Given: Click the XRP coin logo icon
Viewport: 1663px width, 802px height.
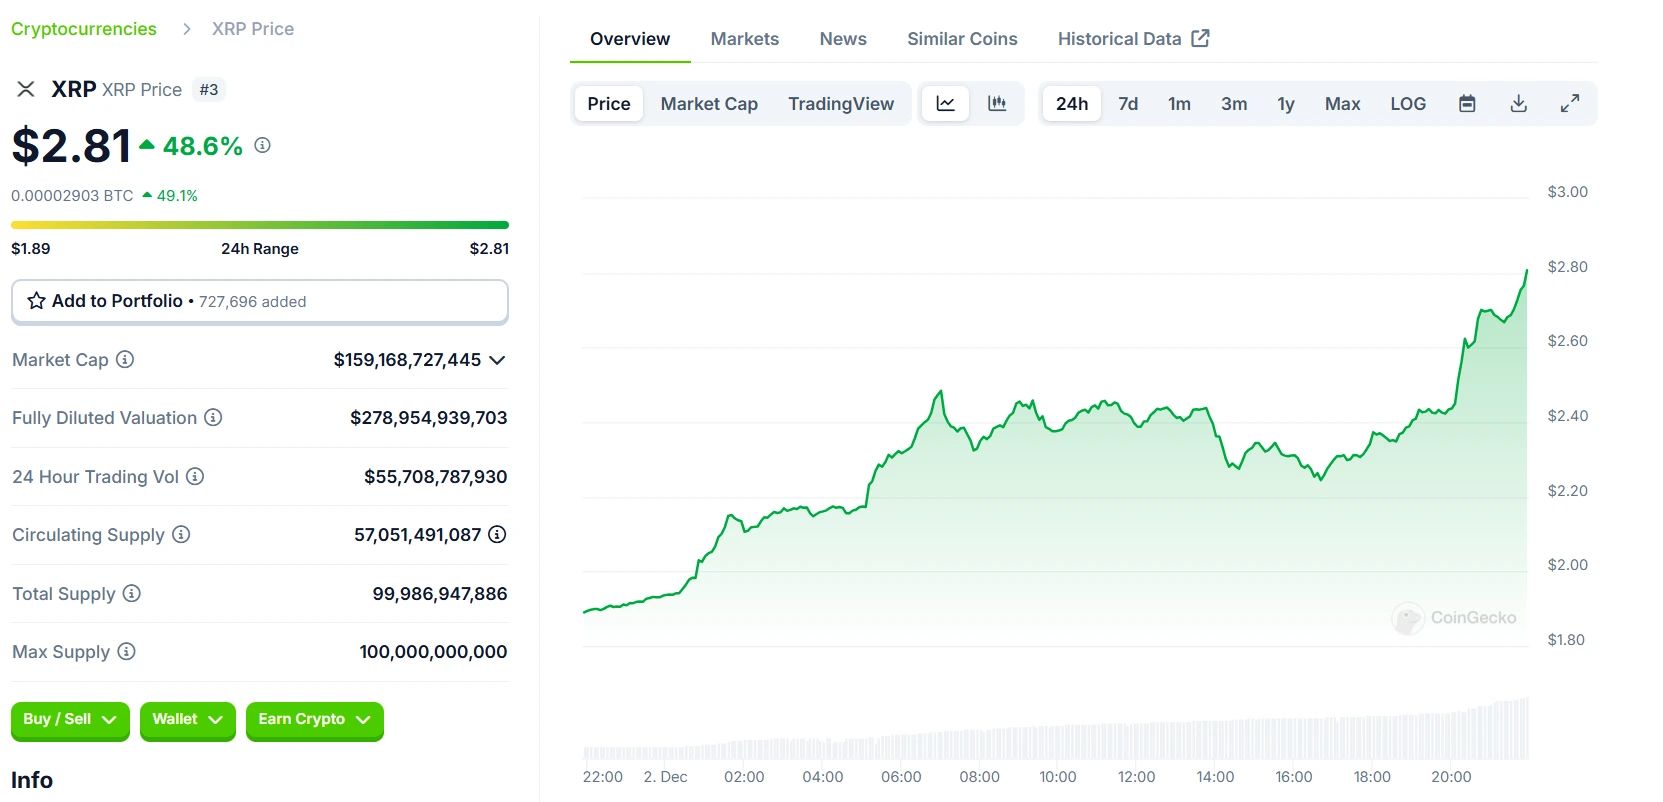Looking at the screenshot, I should [x=26, y=89].
